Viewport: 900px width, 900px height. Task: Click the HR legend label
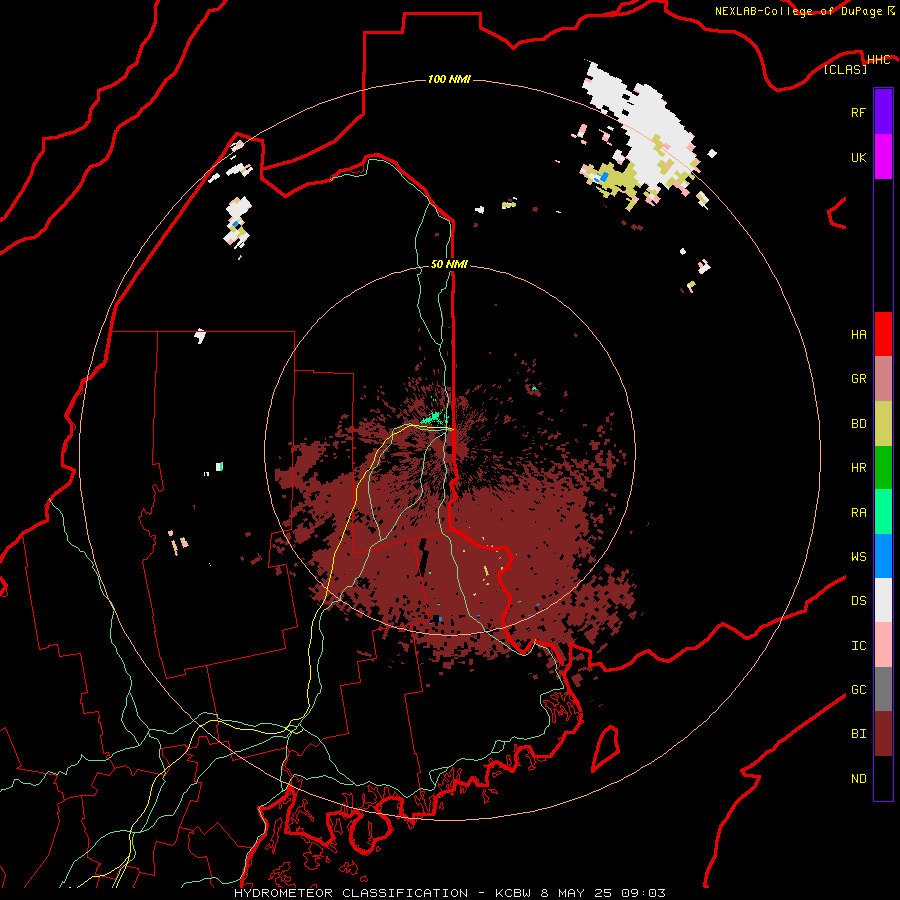coord(858,468)
